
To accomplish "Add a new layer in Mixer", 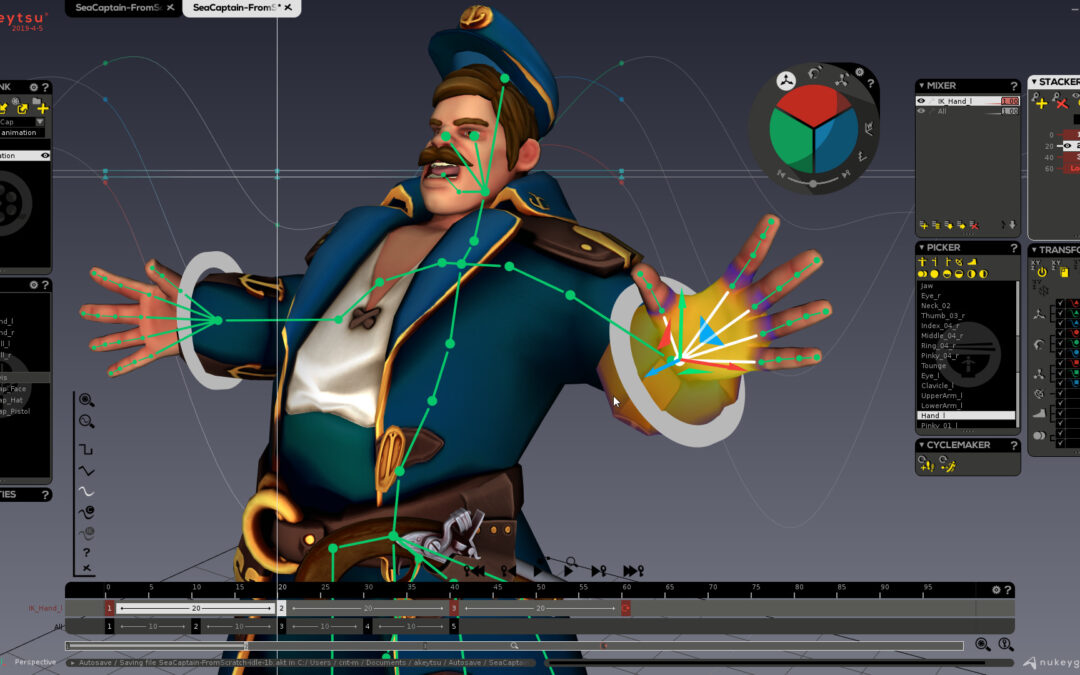I will [924, 225].
